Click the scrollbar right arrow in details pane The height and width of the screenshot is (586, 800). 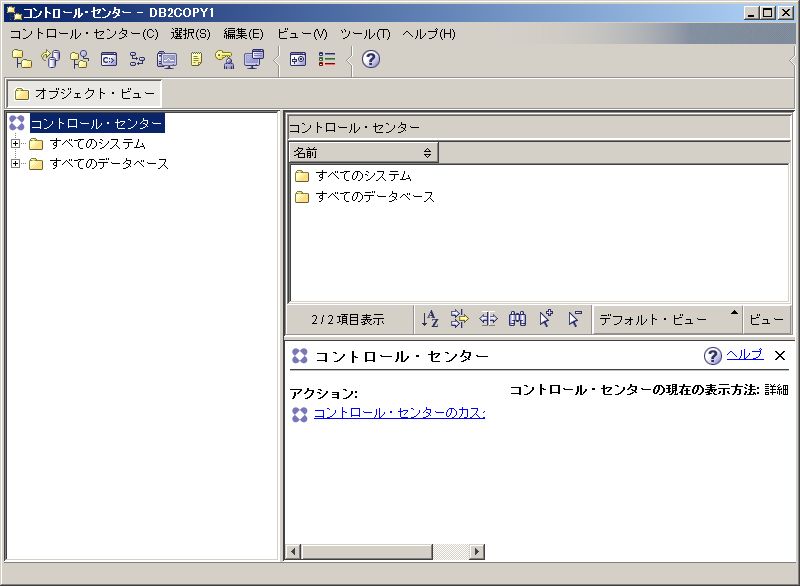(x=477, y=551)
